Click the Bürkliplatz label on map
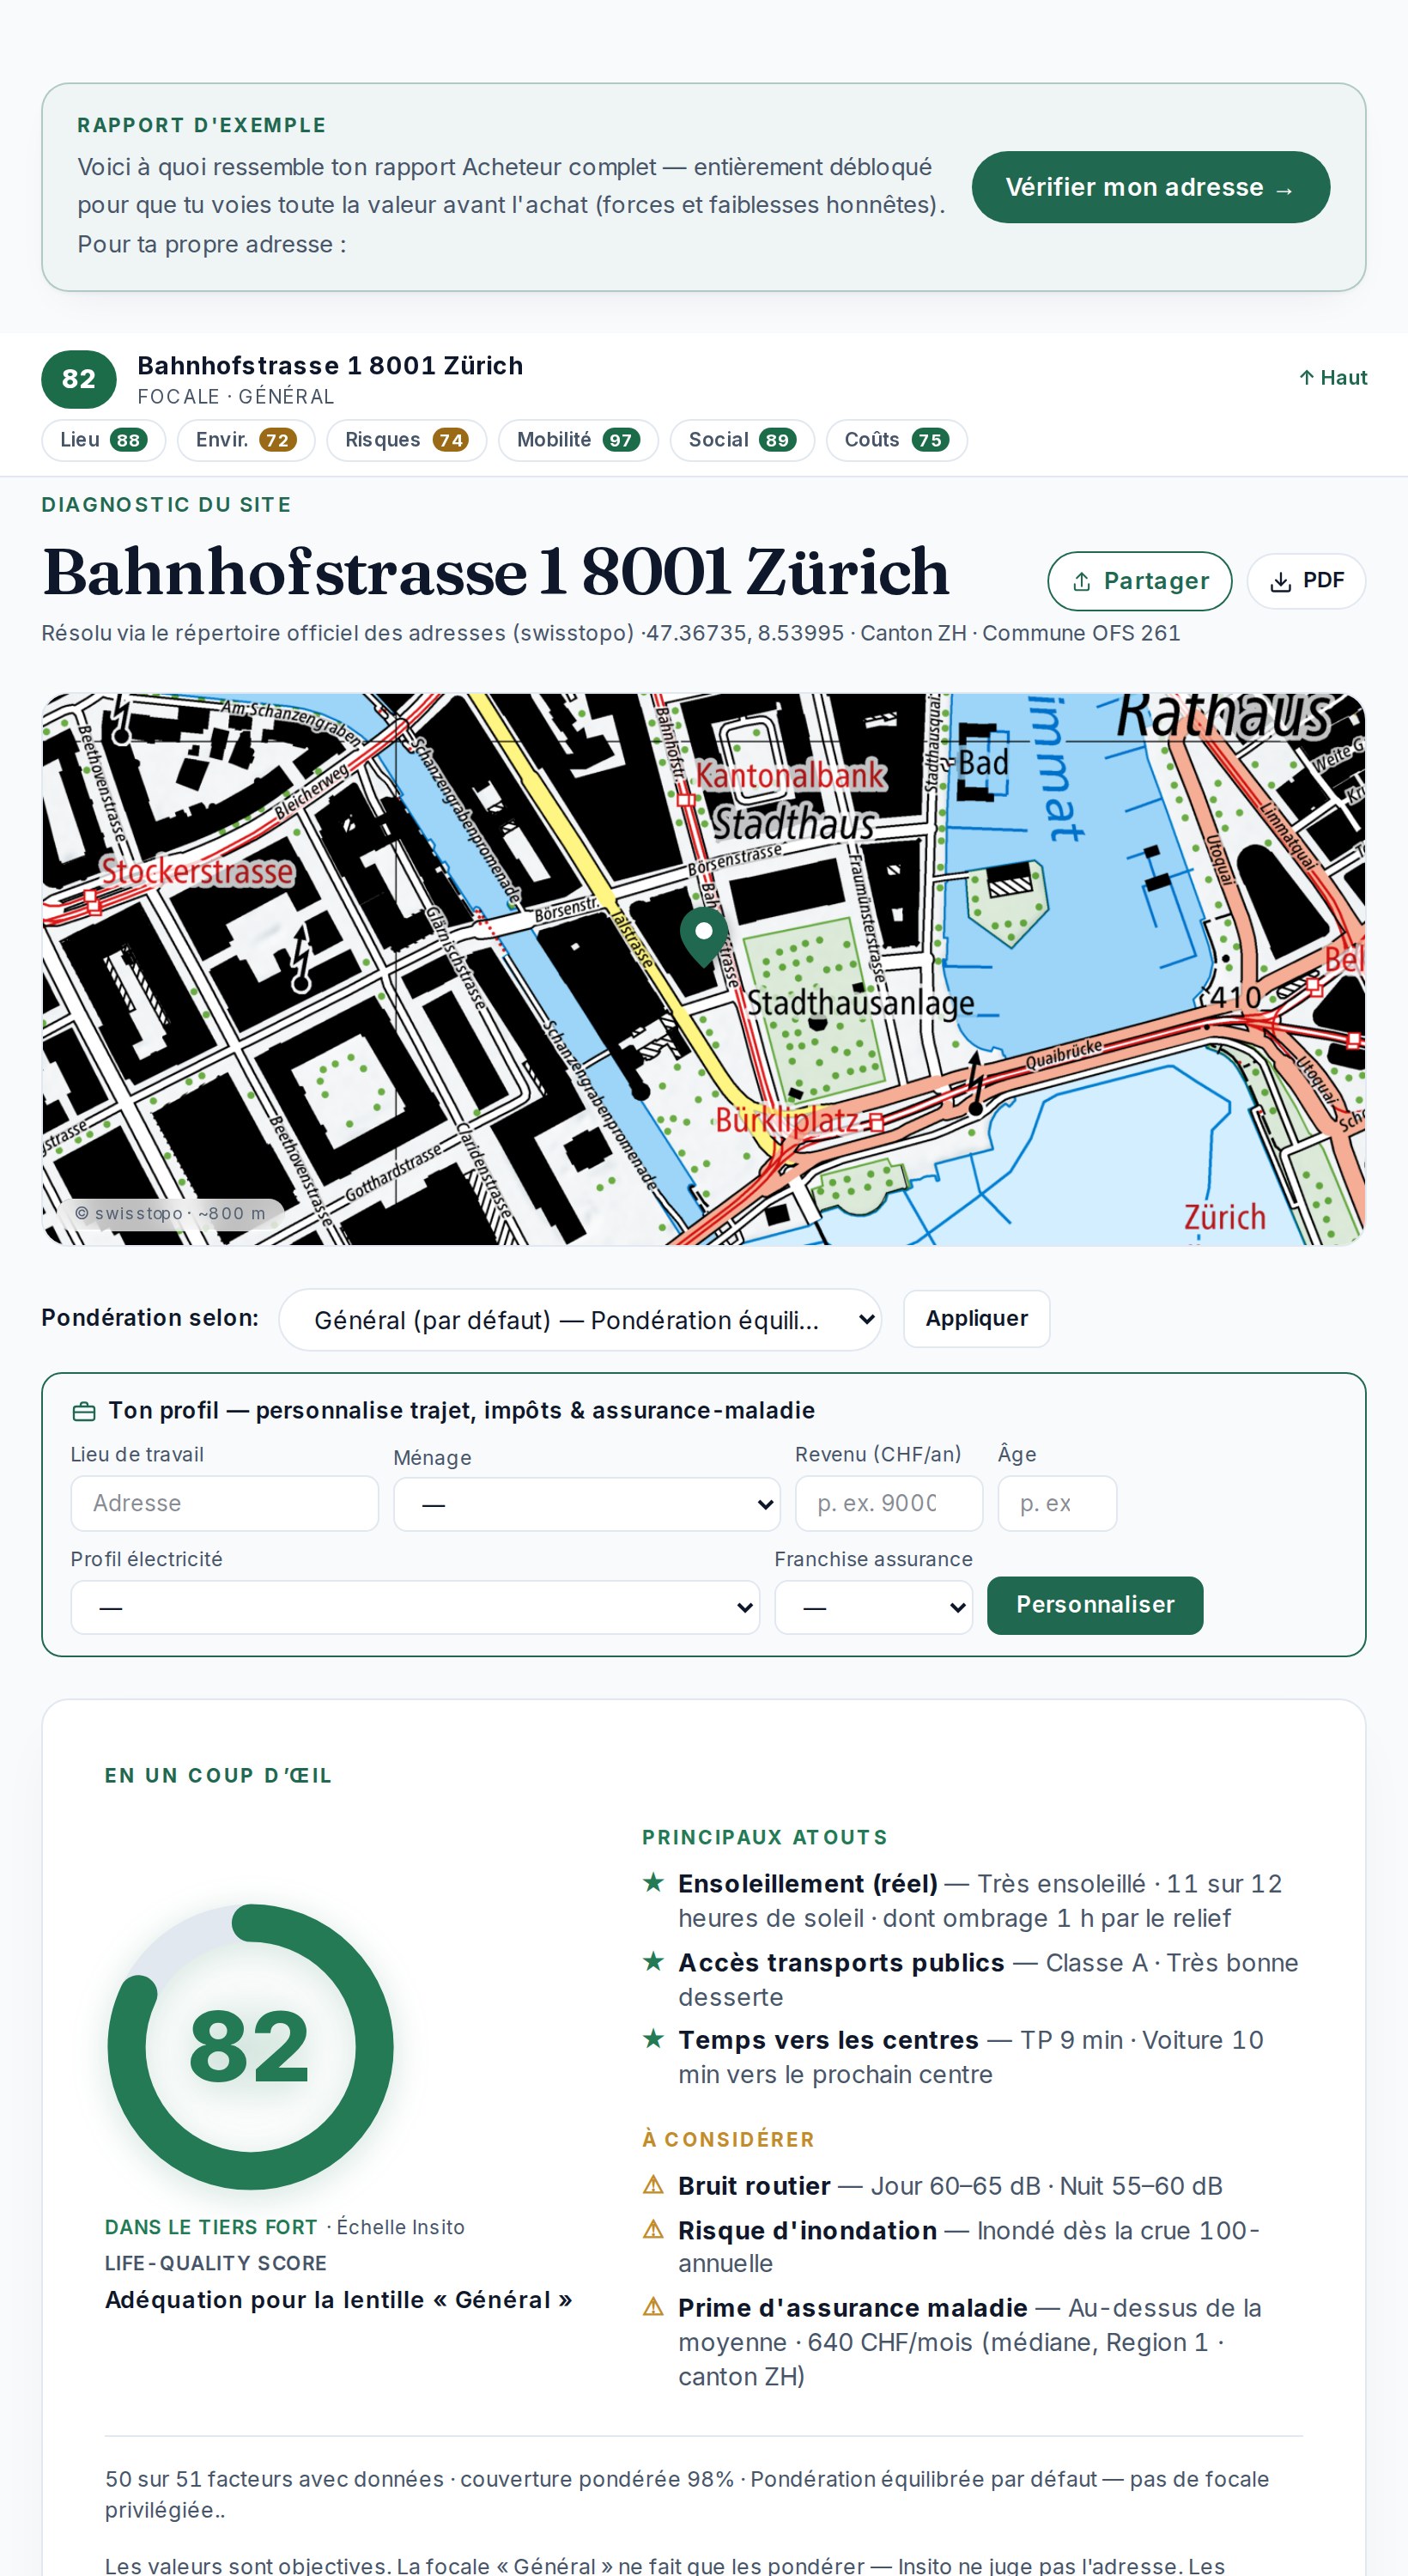The width and height of the screenshot is (1408, 2576). point(786,1120)
